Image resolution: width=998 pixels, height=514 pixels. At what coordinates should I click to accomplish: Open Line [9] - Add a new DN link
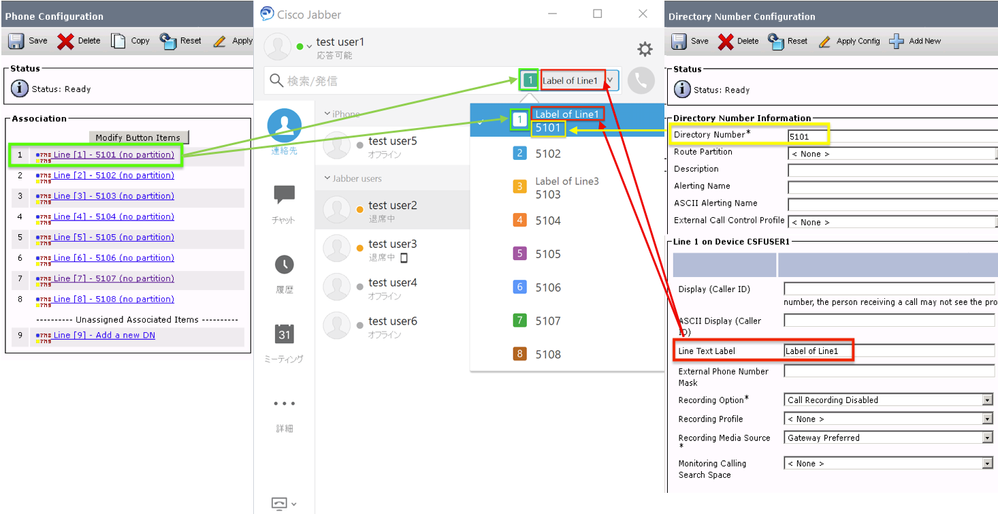click(104, 335)
